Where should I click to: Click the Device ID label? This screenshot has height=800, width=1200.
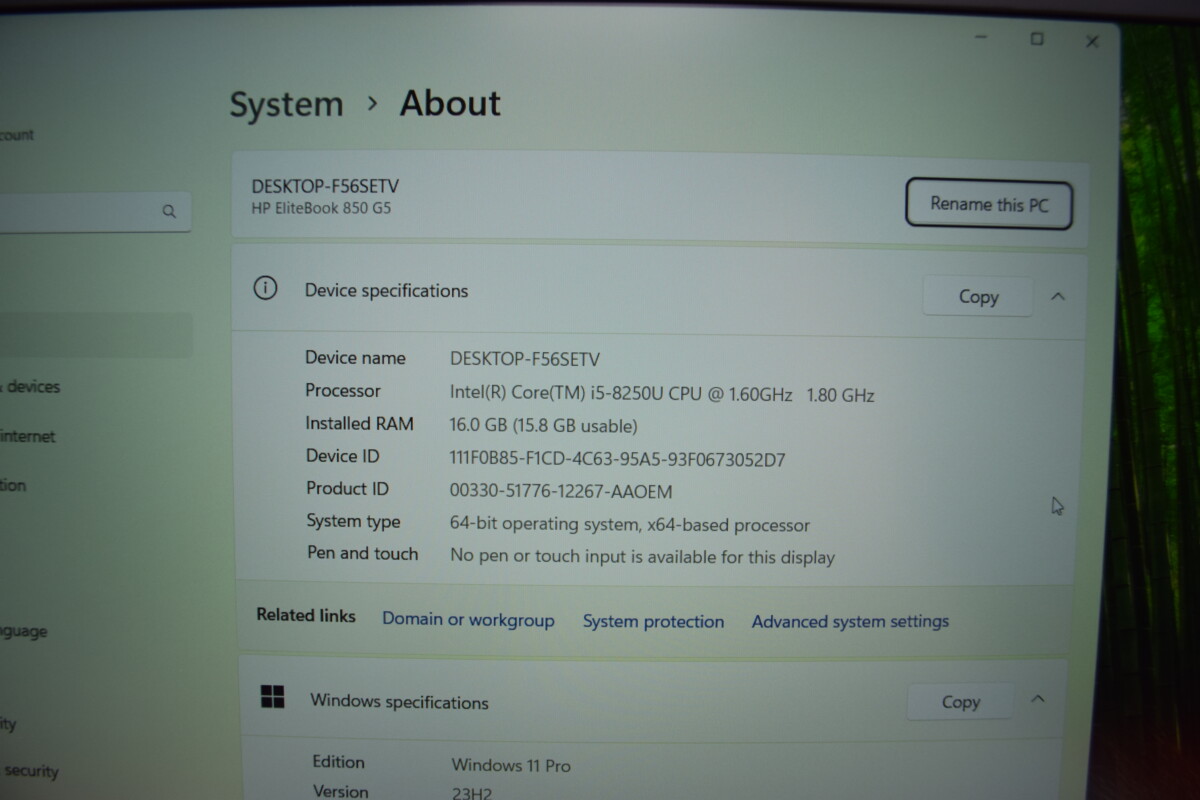(x=343, y=456)
